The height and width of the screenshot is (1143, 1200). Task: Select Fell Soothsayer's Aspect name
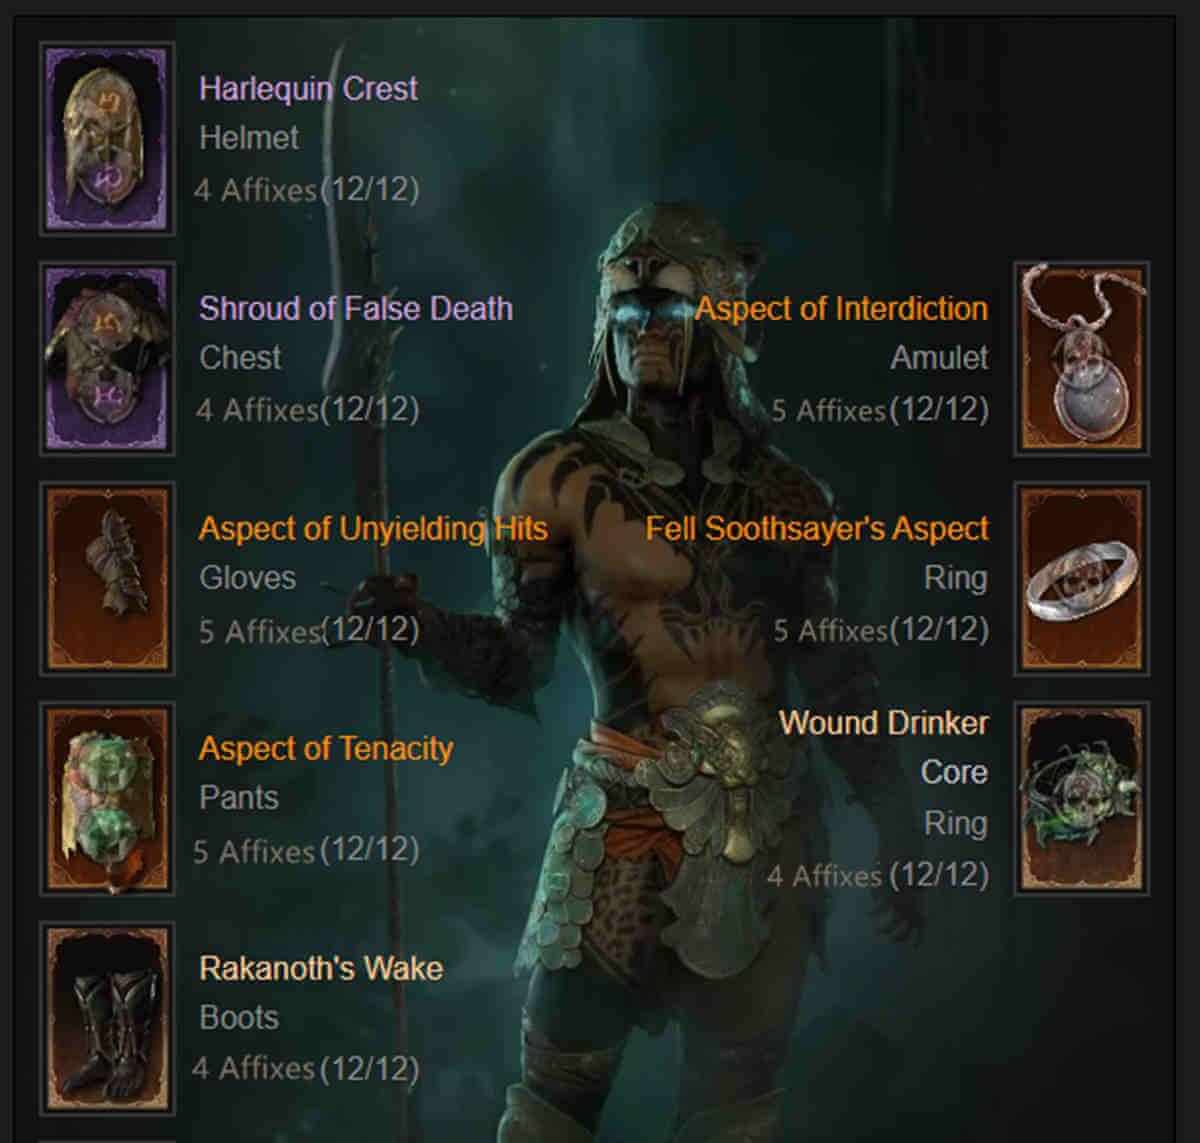pyautogui.click(x=817, y=529)
